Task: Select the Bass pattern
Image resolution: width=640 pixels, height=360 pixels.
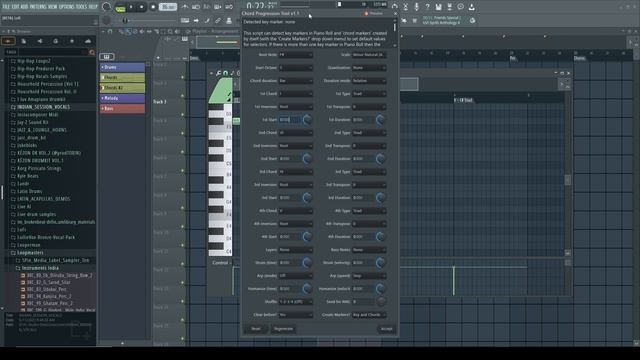Action: coord(122,109)
